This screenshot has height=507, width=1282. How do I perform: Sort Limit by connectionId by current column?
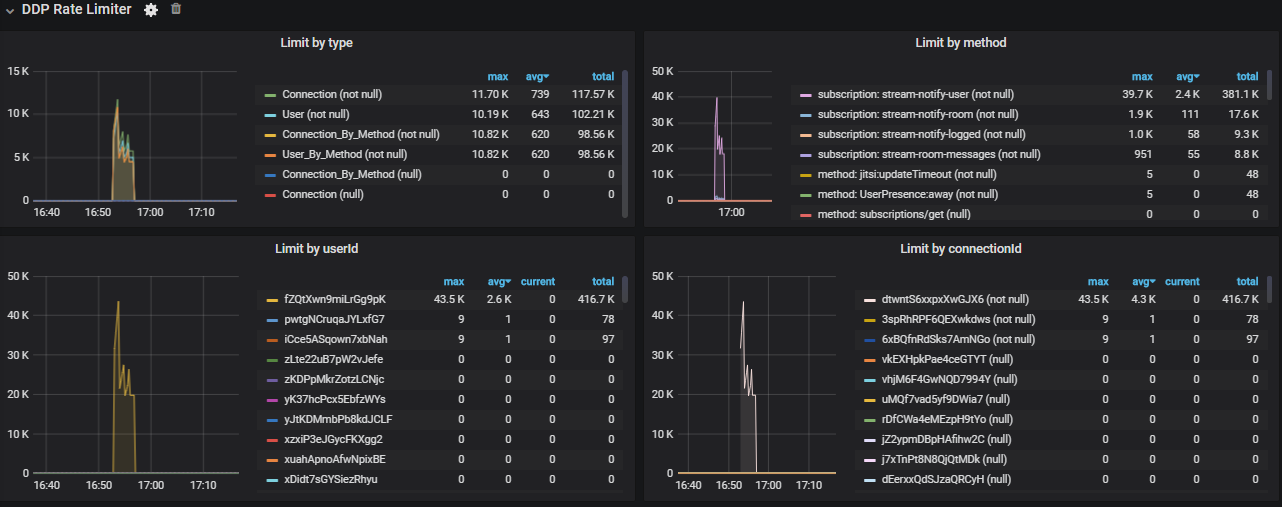(1182, 282)
